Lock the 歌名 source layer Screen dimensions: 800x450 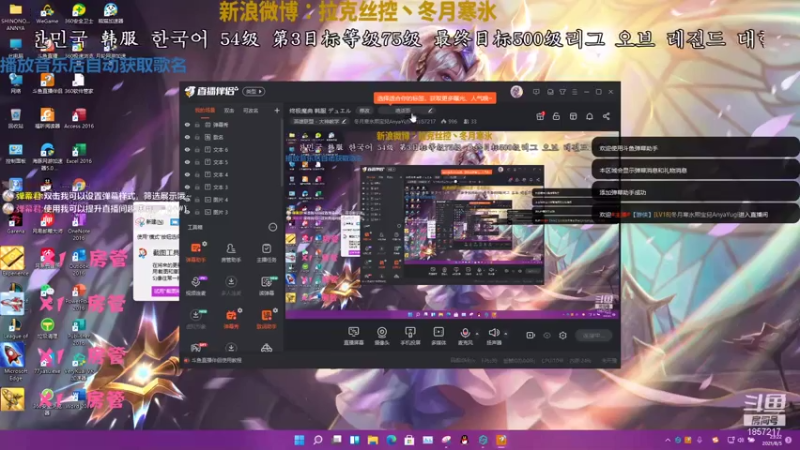[x=197, y=137]
